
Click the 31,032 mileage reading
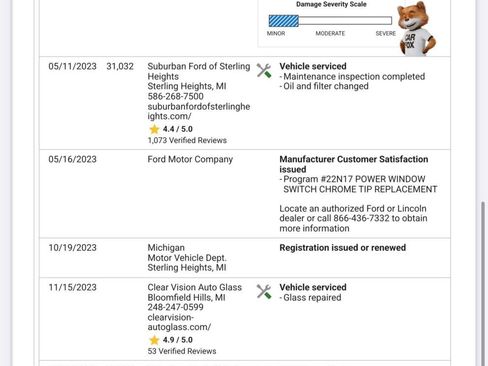[x=120, y=66]
